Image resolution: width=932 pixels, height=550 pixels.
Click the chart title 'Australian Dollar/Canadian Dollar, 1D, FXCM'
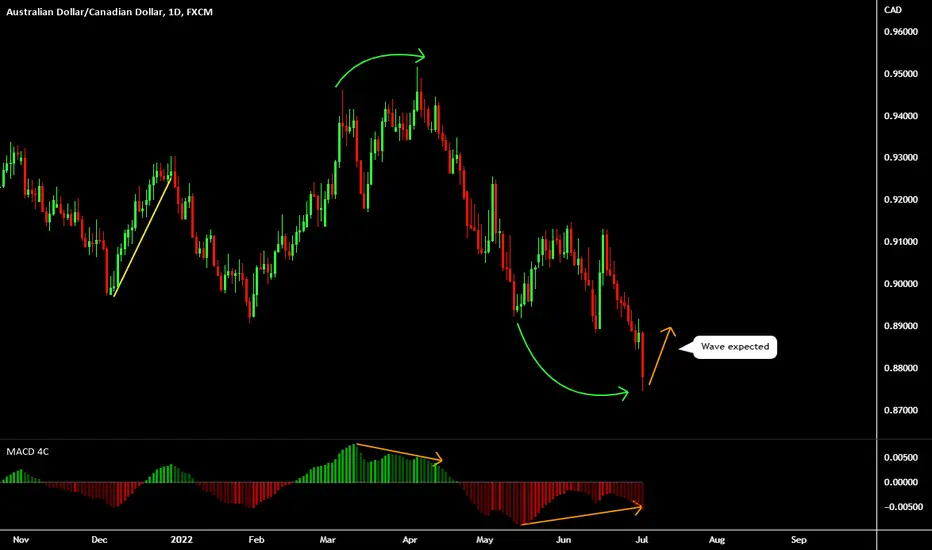109,12
